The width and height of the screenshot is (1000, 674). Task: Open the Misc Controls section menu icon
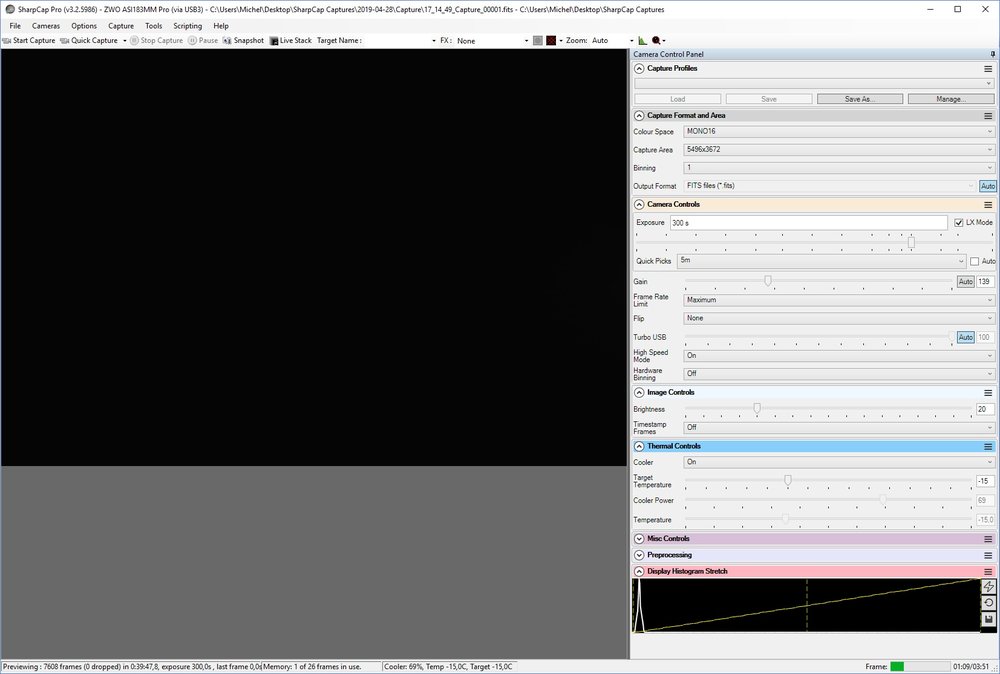pyautogui.click(x=988, y=539)
